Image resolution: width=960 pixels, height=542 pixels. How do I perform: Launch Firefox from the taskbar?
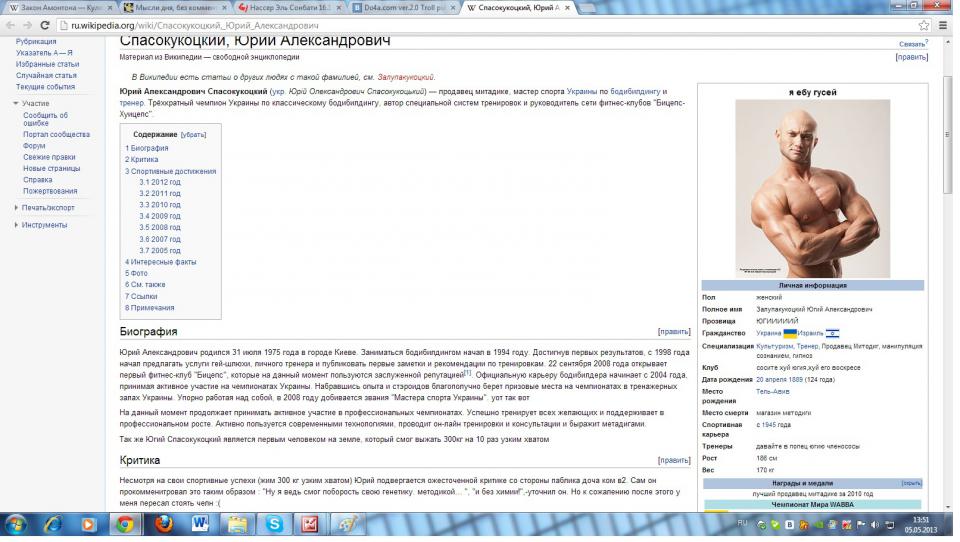pyautogui.click(x=163, y=524)
